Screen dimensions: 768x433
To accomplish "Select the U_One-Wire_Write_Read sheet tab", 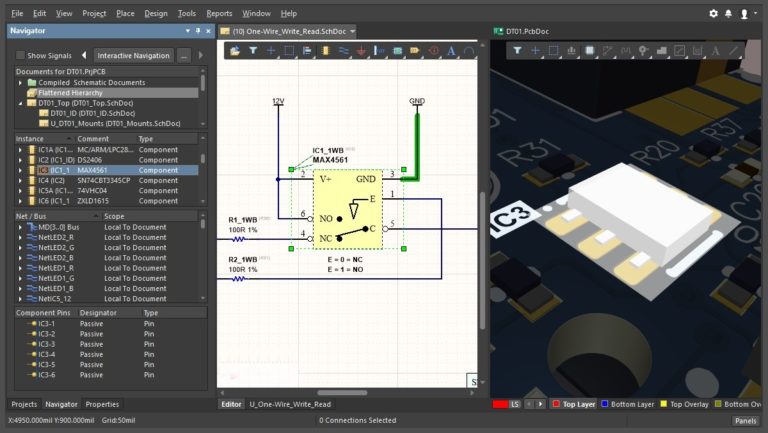I will click(290, 404).
